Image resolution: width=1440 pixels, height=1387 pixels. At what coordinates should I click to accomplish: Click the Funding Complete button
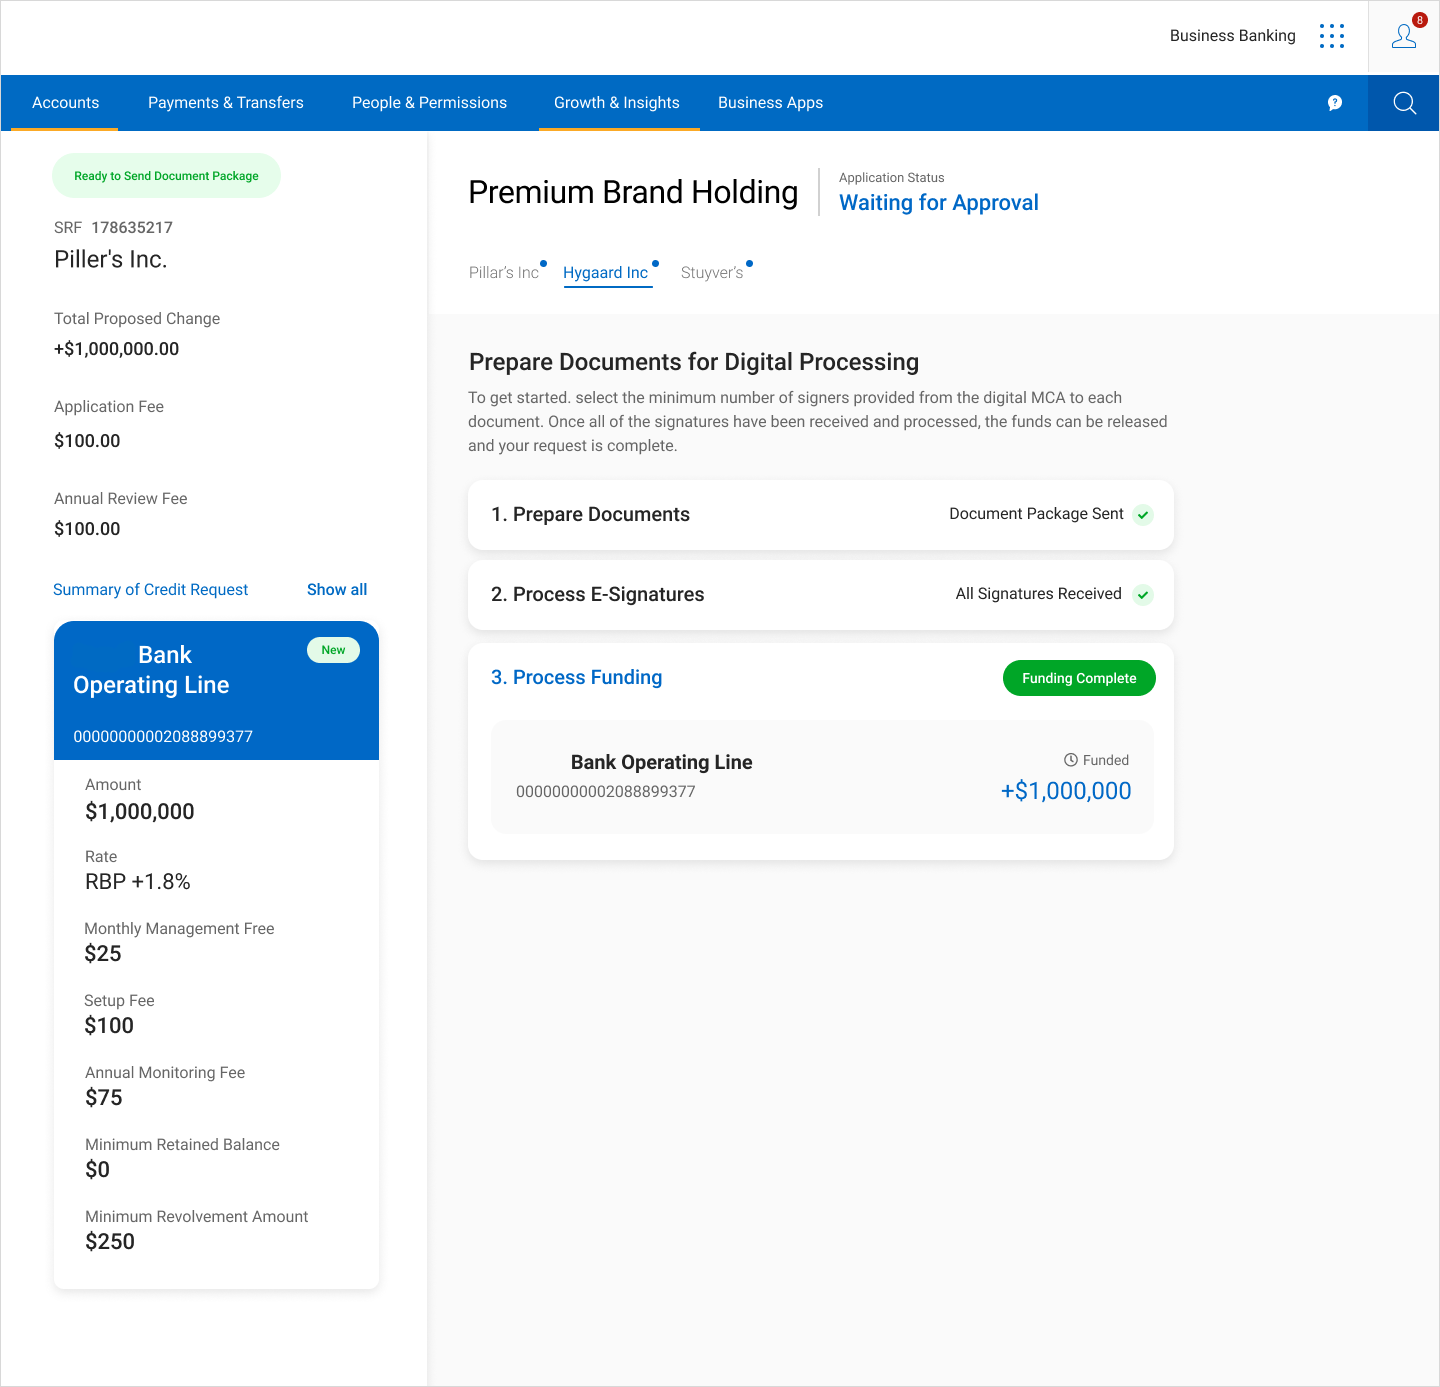(x=1079, y=678)
